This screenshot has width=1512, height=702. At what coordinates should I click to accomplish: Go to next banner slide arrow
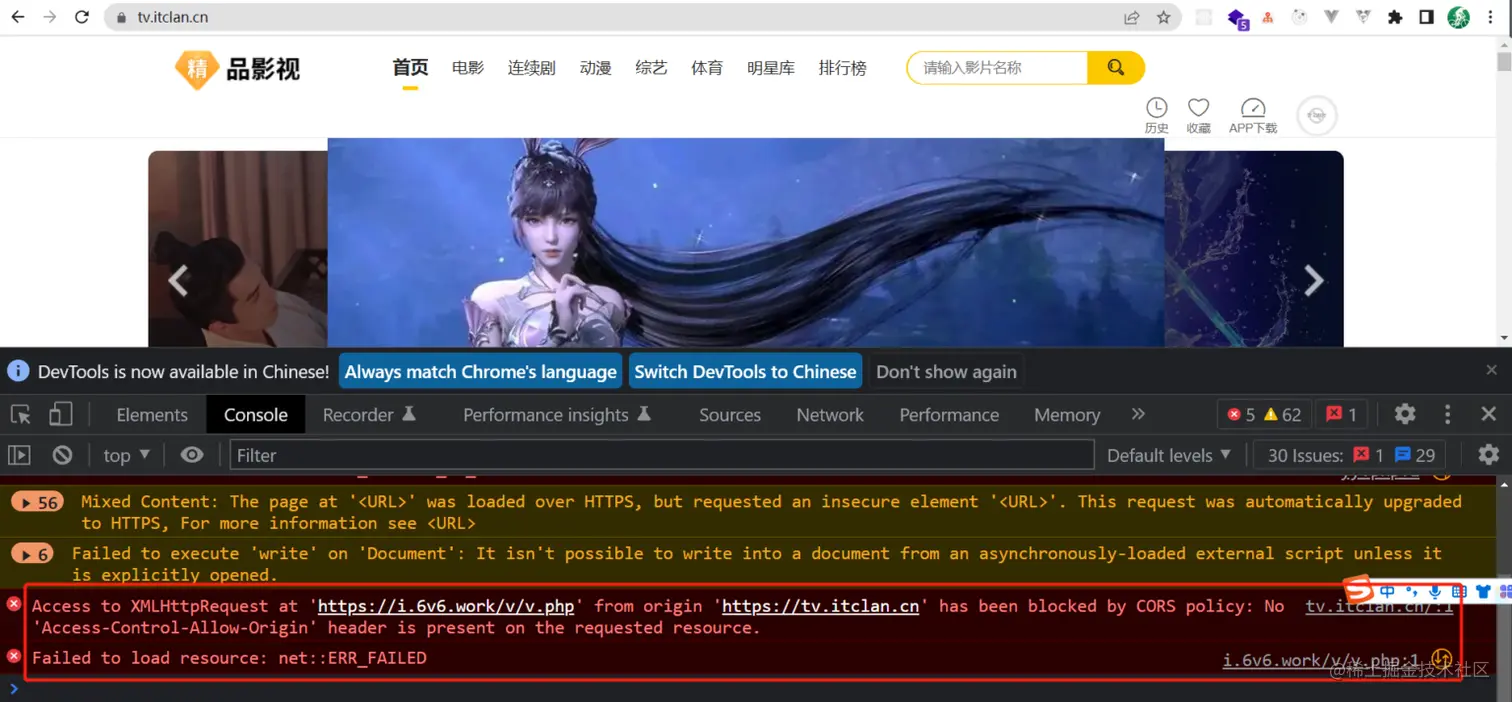pyautogui.click(x=1314, y=281)
